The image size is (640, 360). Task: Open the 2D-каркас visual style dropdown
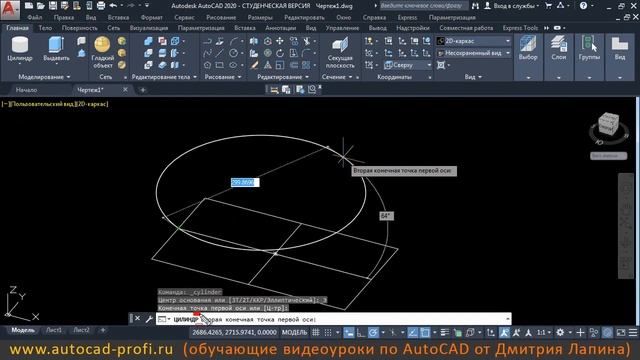pos(473,41)
